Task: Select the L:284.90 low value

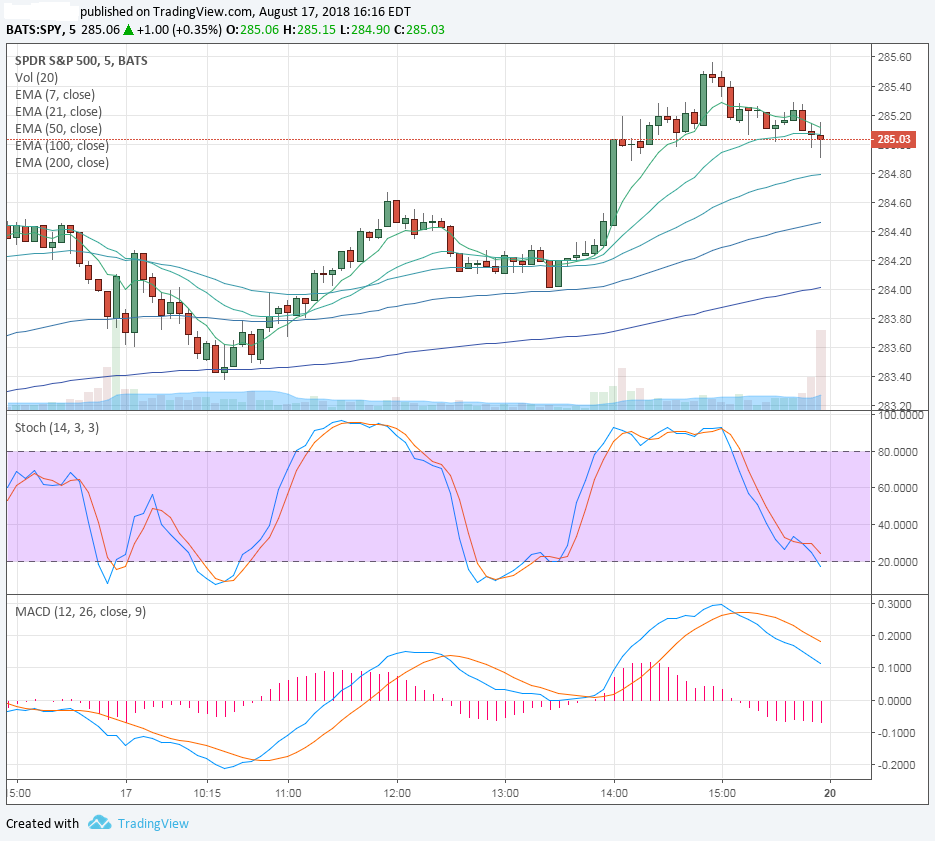Action: (367, 30)
